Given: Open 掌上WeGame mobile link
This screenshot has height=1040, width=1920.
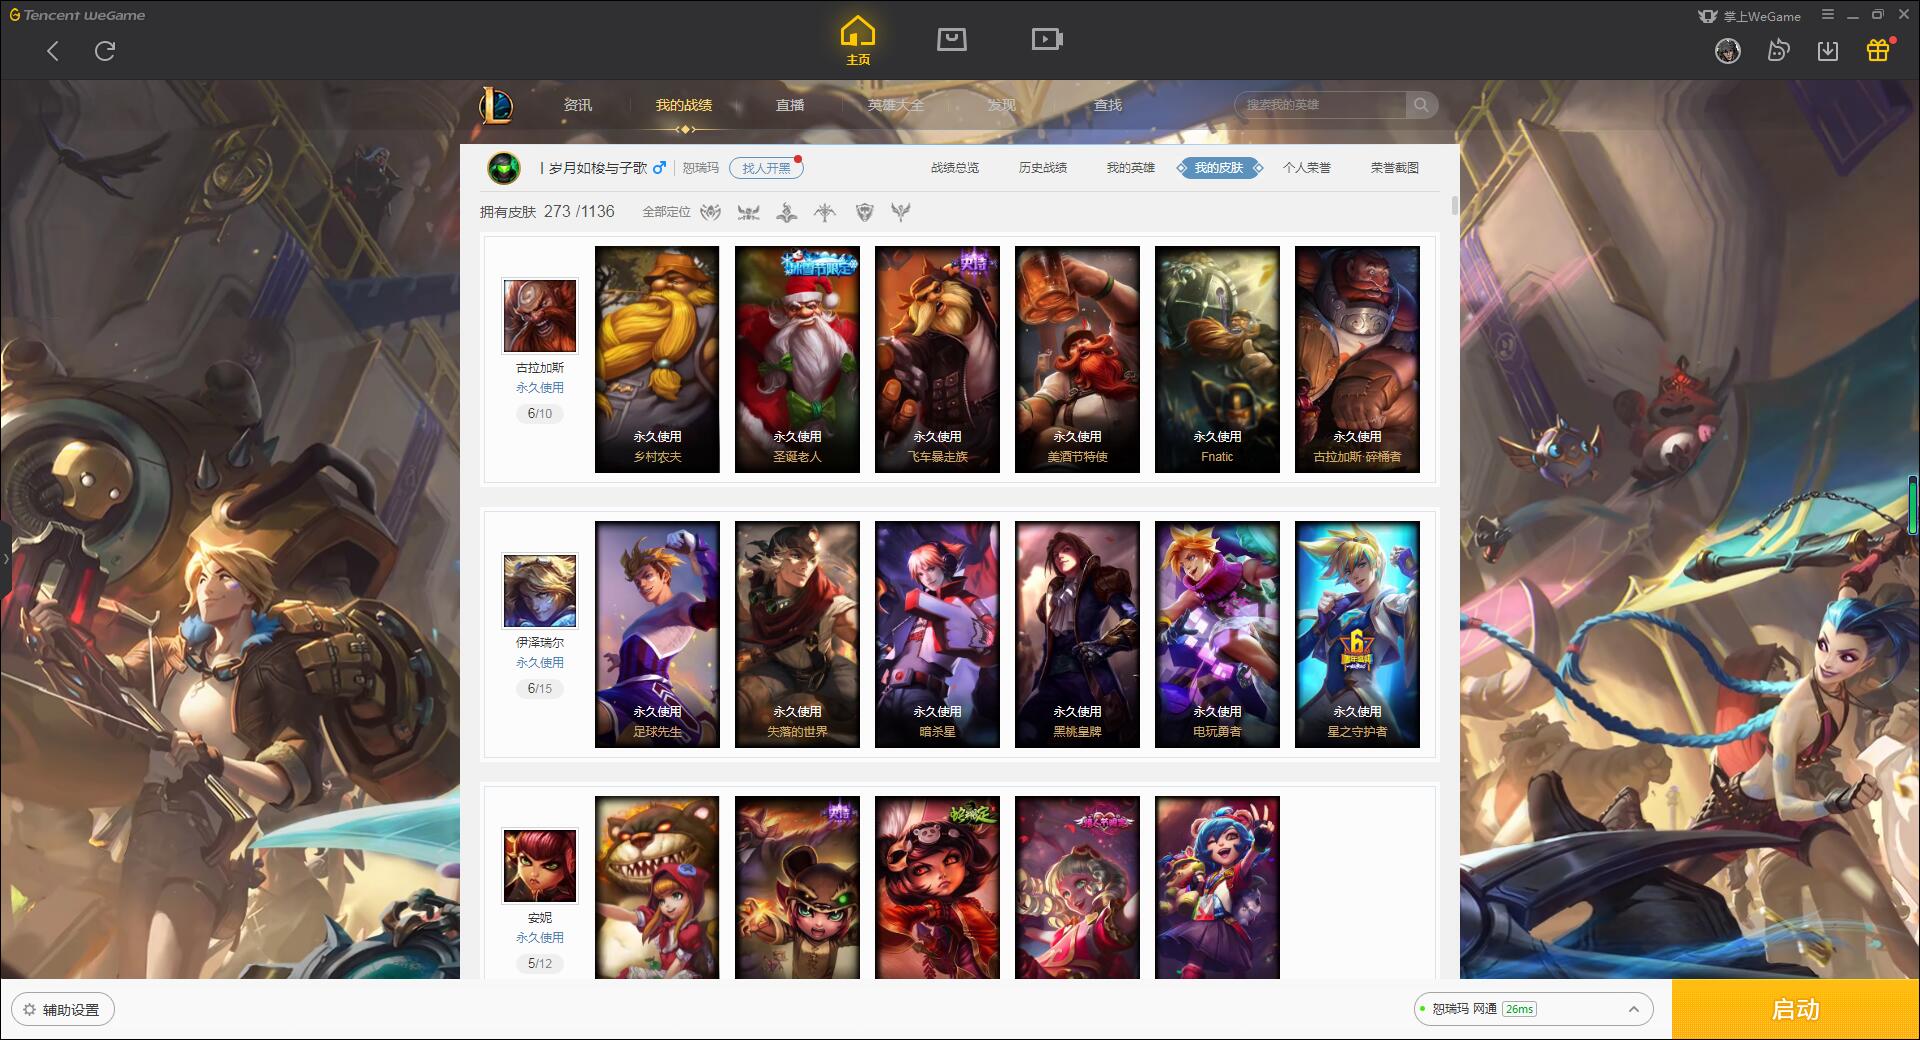Looking at the screenshot, I should pyautogui.click(x=1749, y=16).
